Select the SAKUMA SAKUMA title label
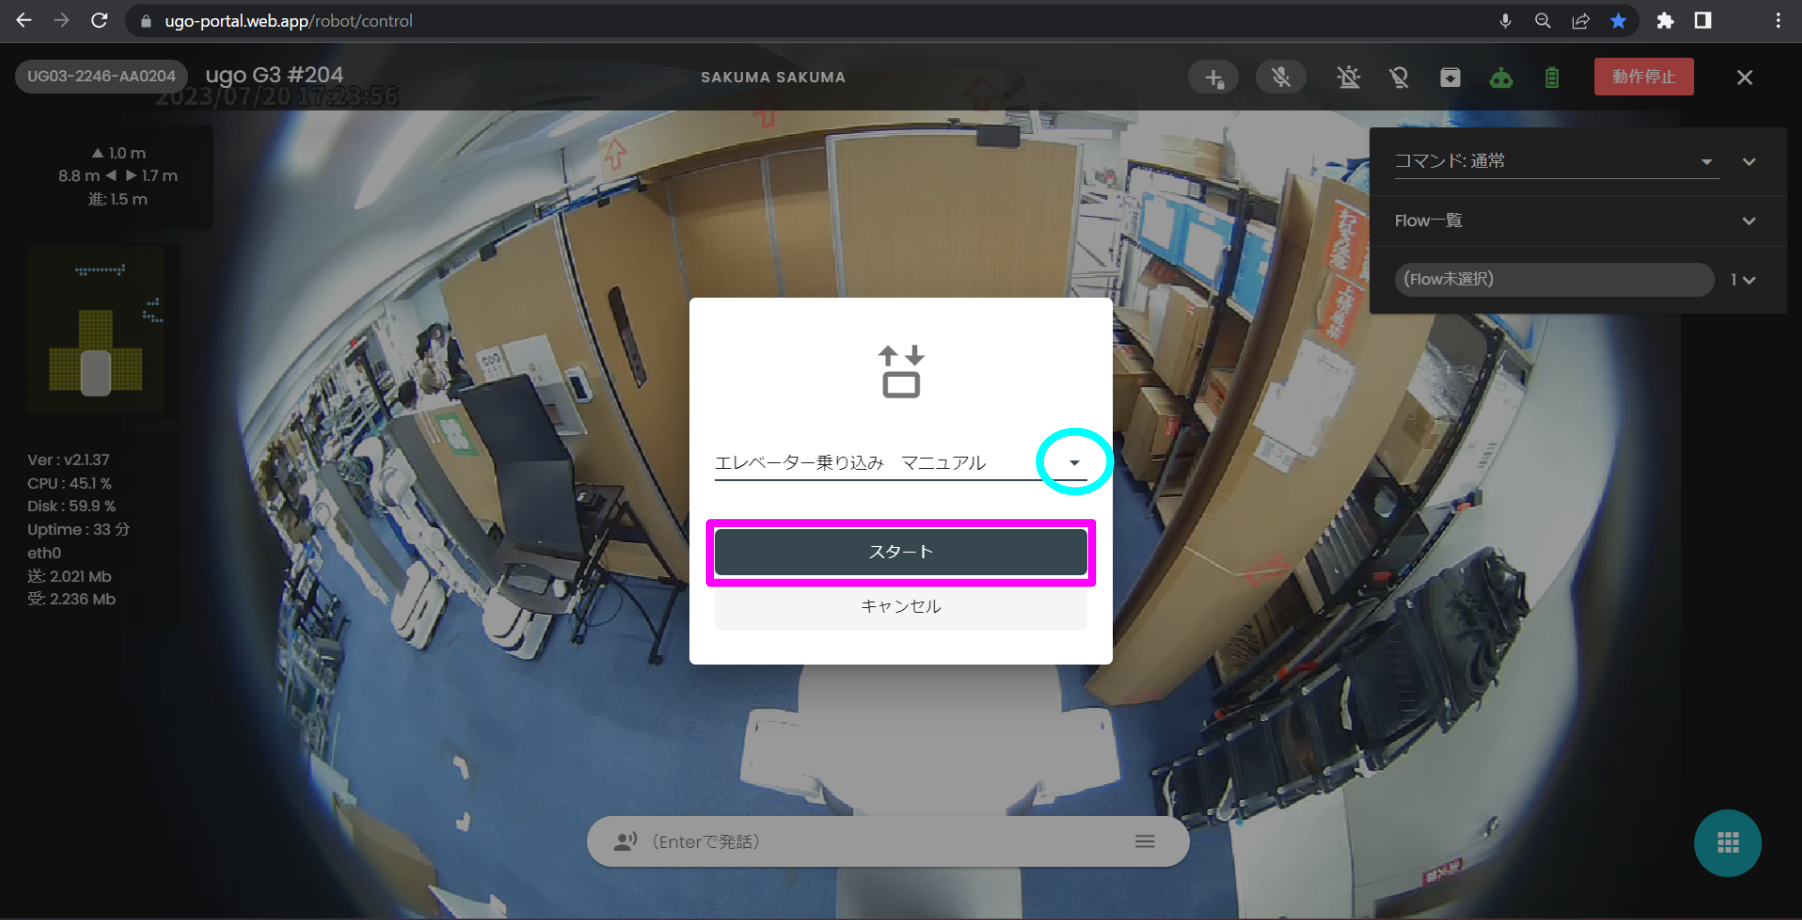 772,76
